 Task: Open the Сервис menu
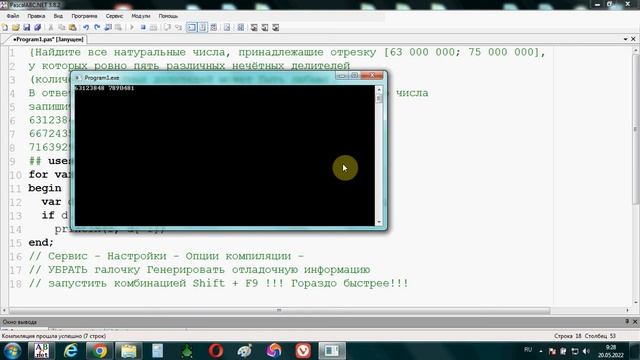tap(114, 16)
